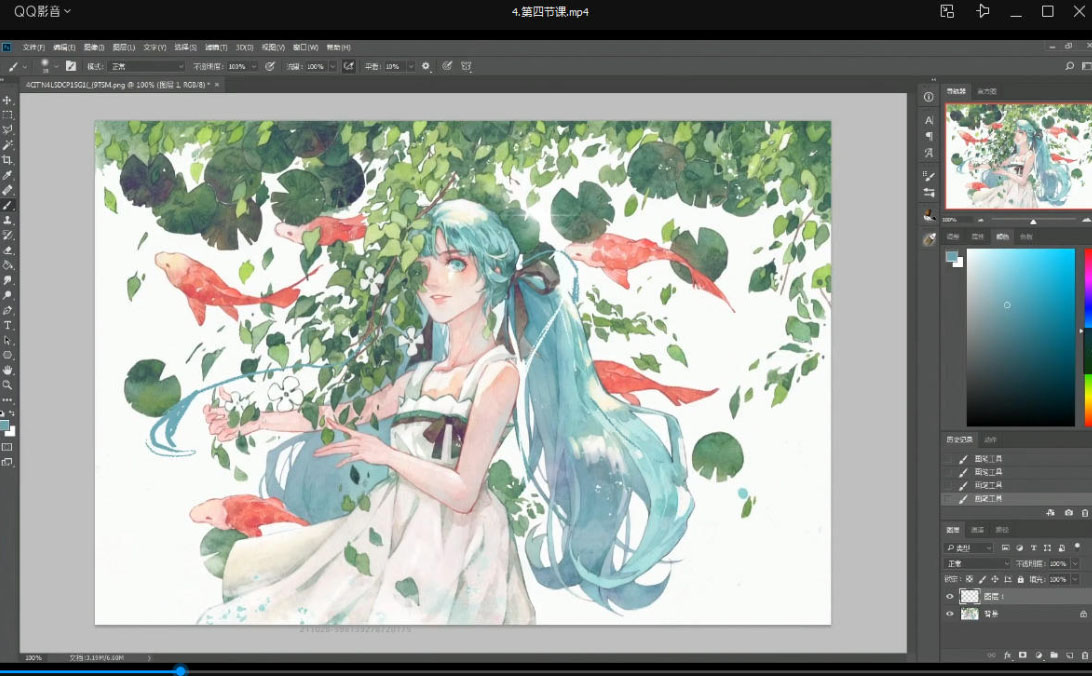Create a new layer
The image size is (1092, 676).
[x=1070, y=656]
